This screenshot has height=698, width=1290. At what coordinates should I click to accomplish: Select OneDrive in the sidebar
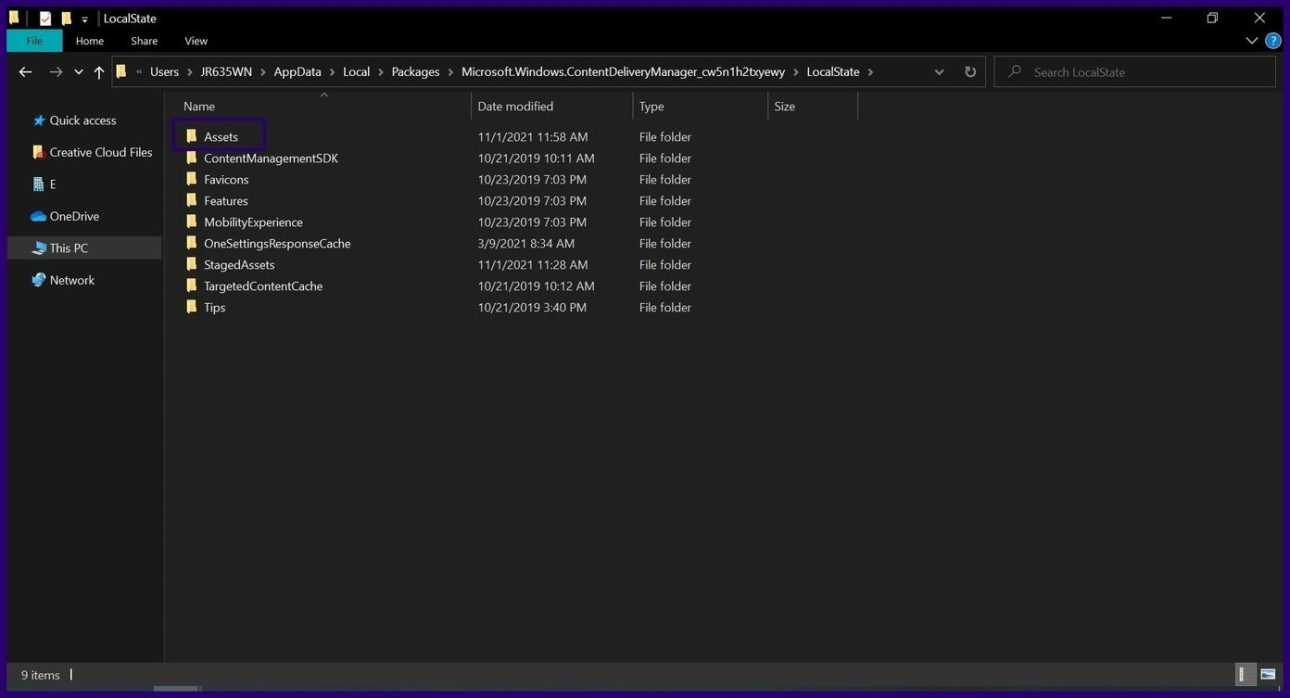pos(74,216)
